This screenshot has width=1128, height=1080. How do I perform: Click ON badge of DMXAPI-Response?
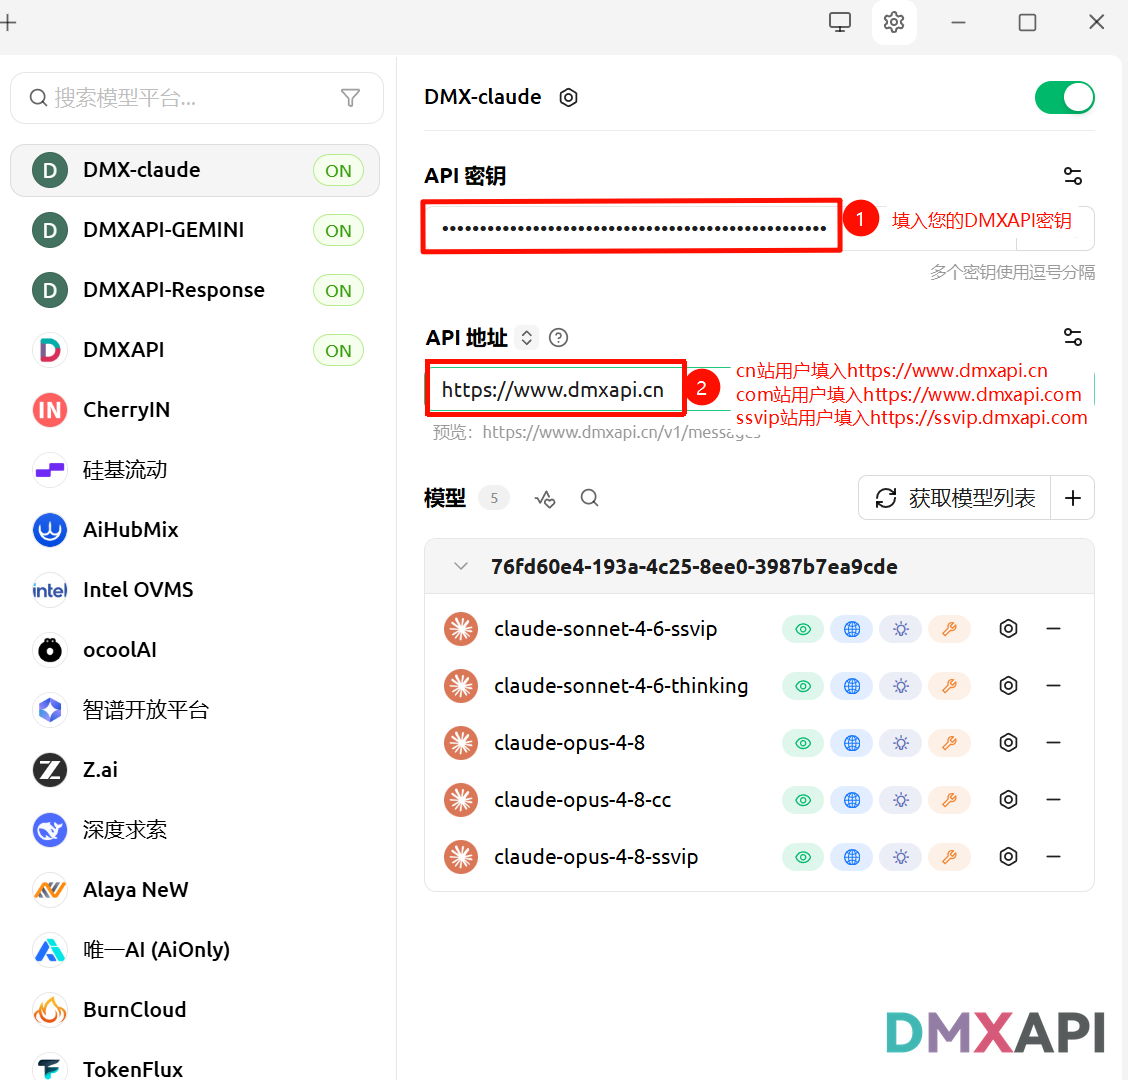[338, 291]
